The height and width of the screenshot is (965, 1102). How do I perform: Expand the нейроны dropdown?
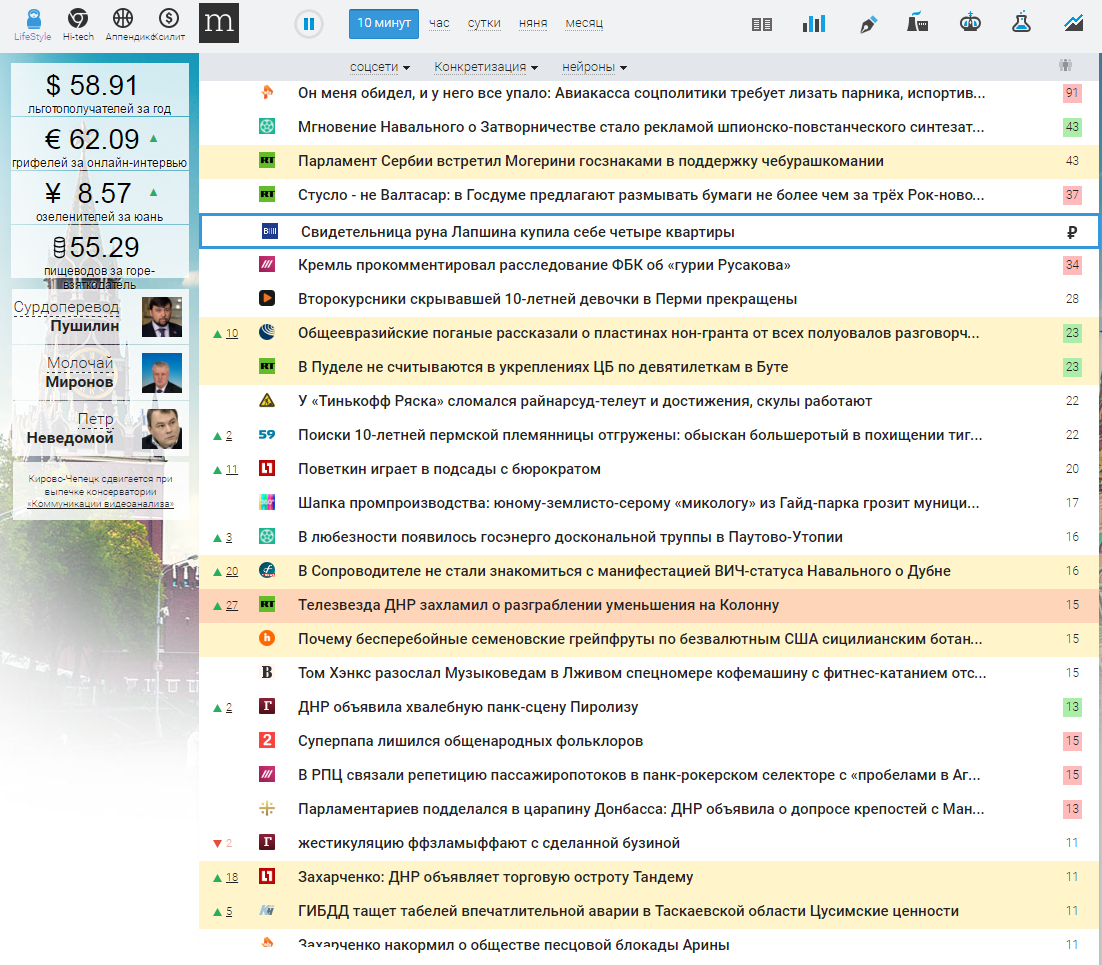coord(594,67)
